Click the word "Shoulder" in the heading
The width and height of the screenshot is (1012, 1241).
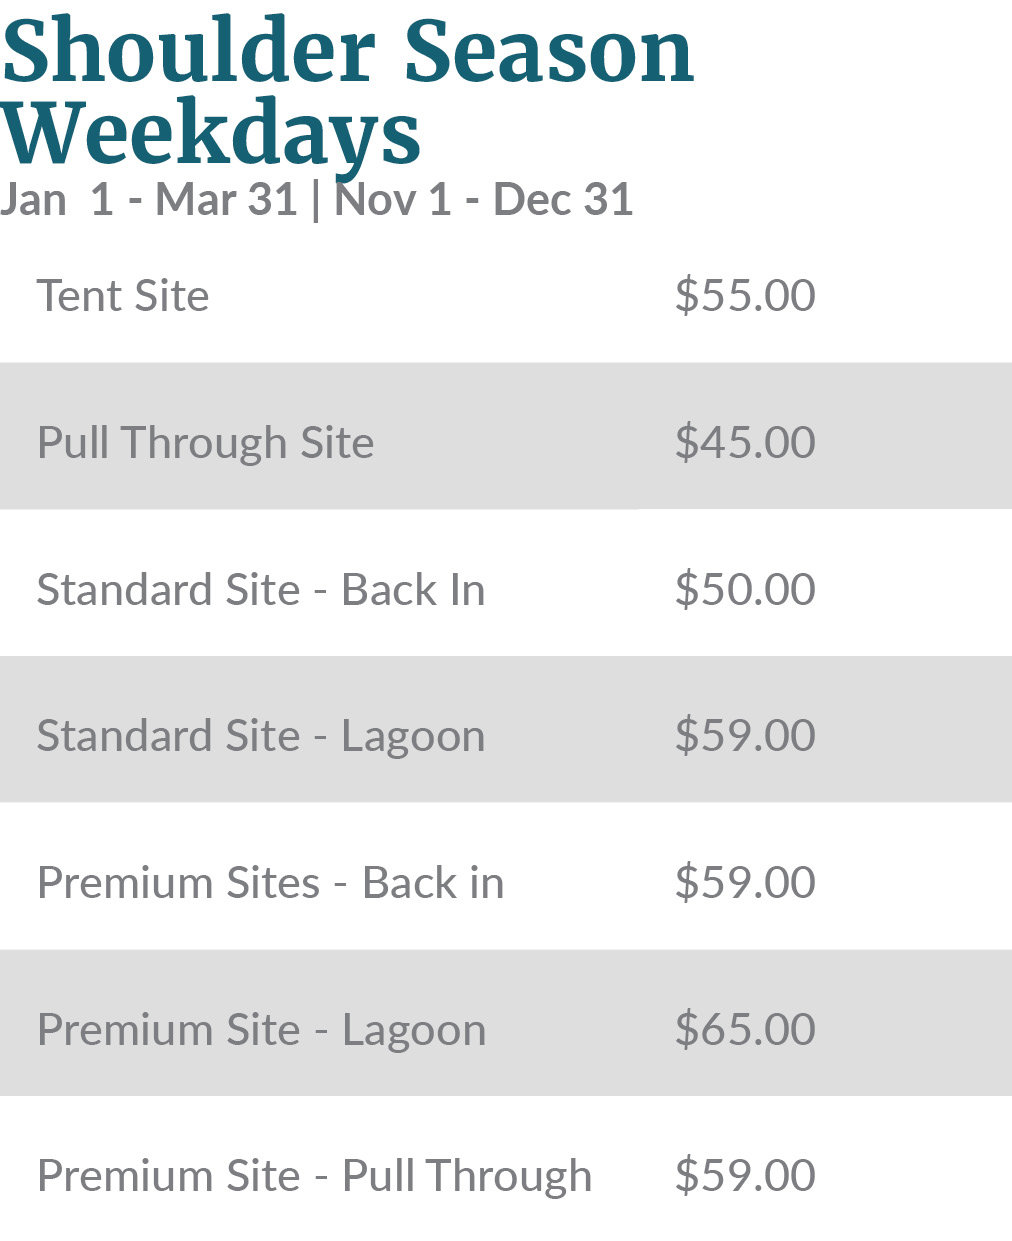click(x=188, y=52)
